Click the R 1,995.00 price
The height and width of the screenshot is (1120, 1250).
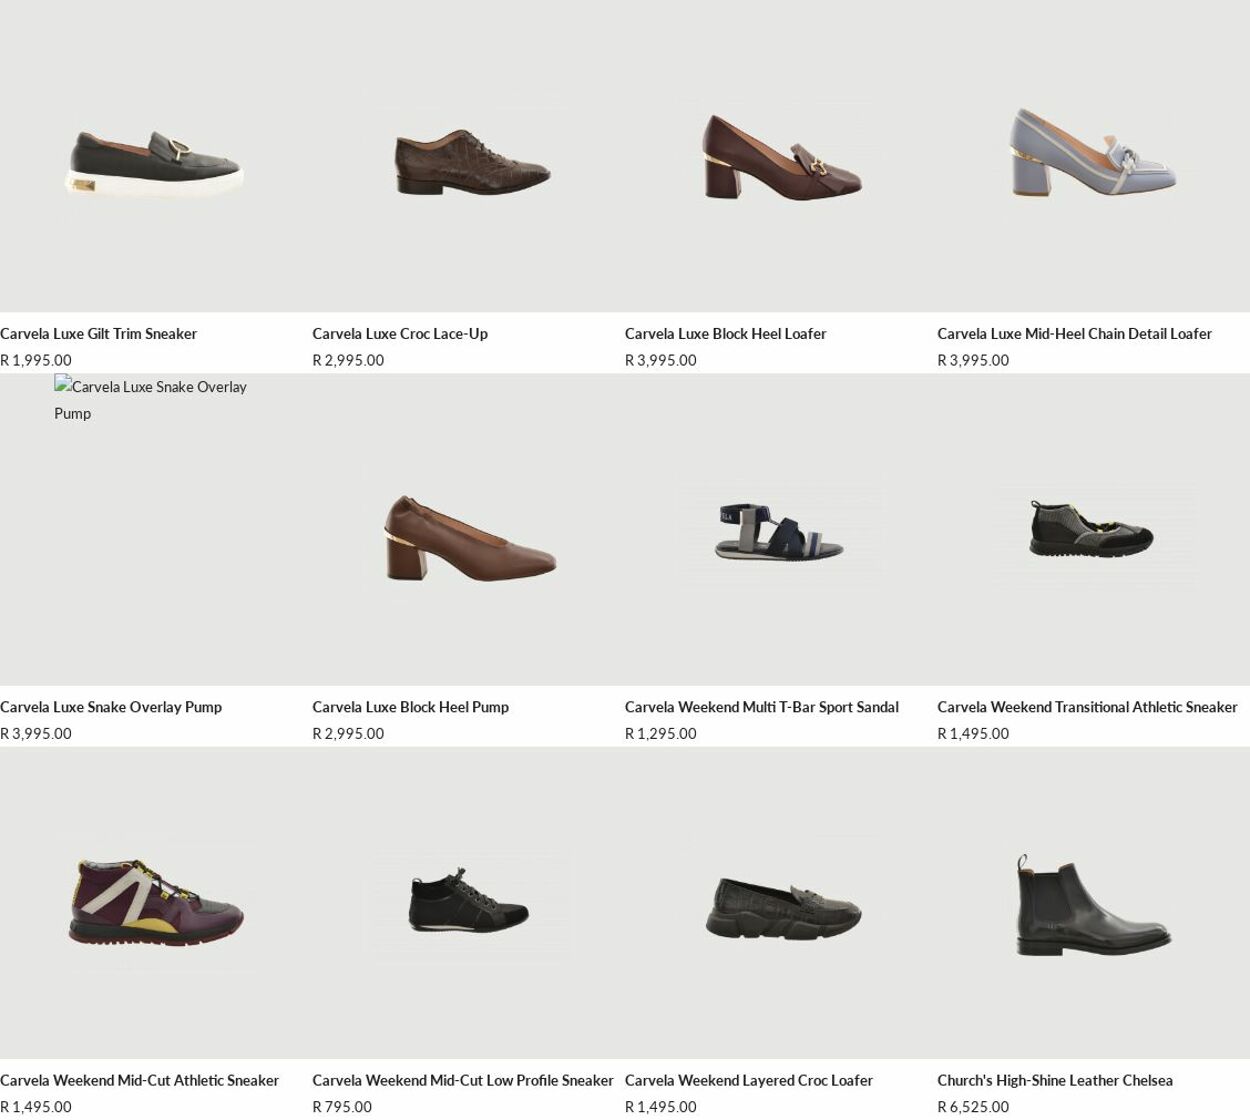36,361
